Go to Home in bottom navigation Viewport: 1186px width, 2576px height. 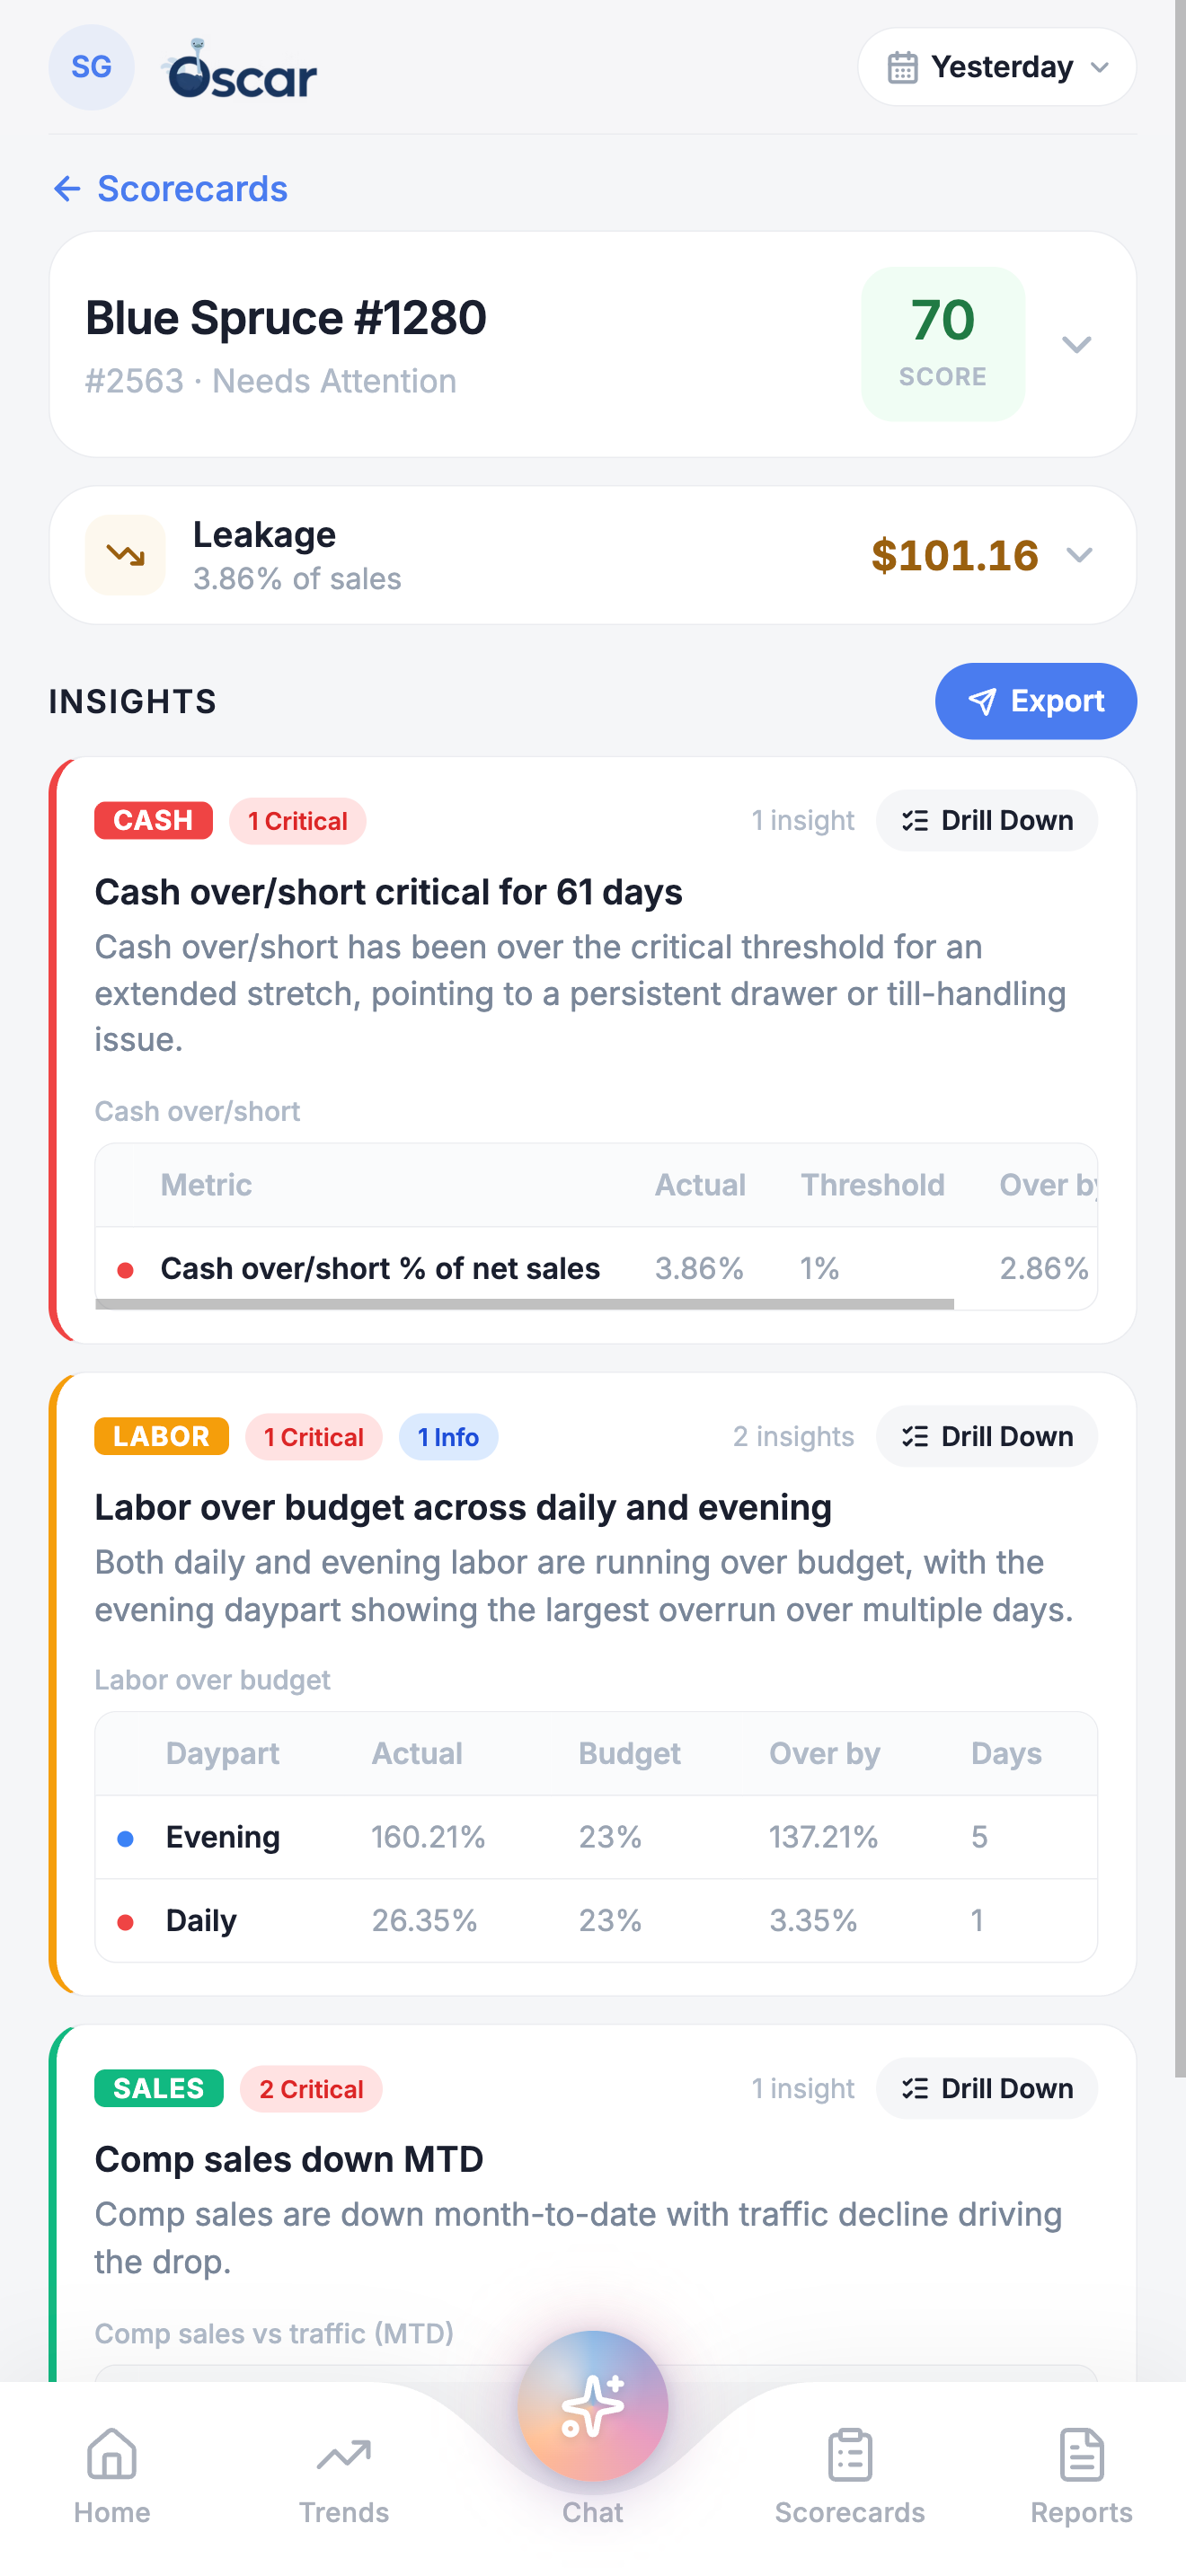click(112, 2476)
